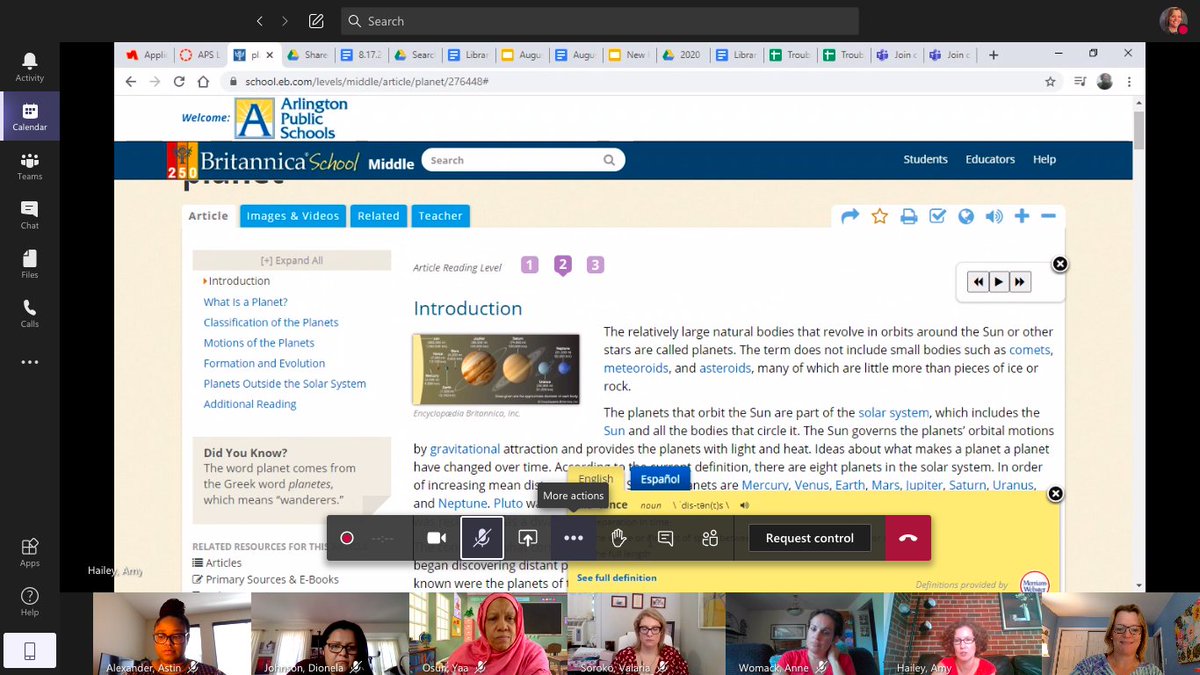Viewport: 1200px width, 675px height.
Task: Increase text size with plus icon
Action: pyautogui.click(x=1022, y=216)
